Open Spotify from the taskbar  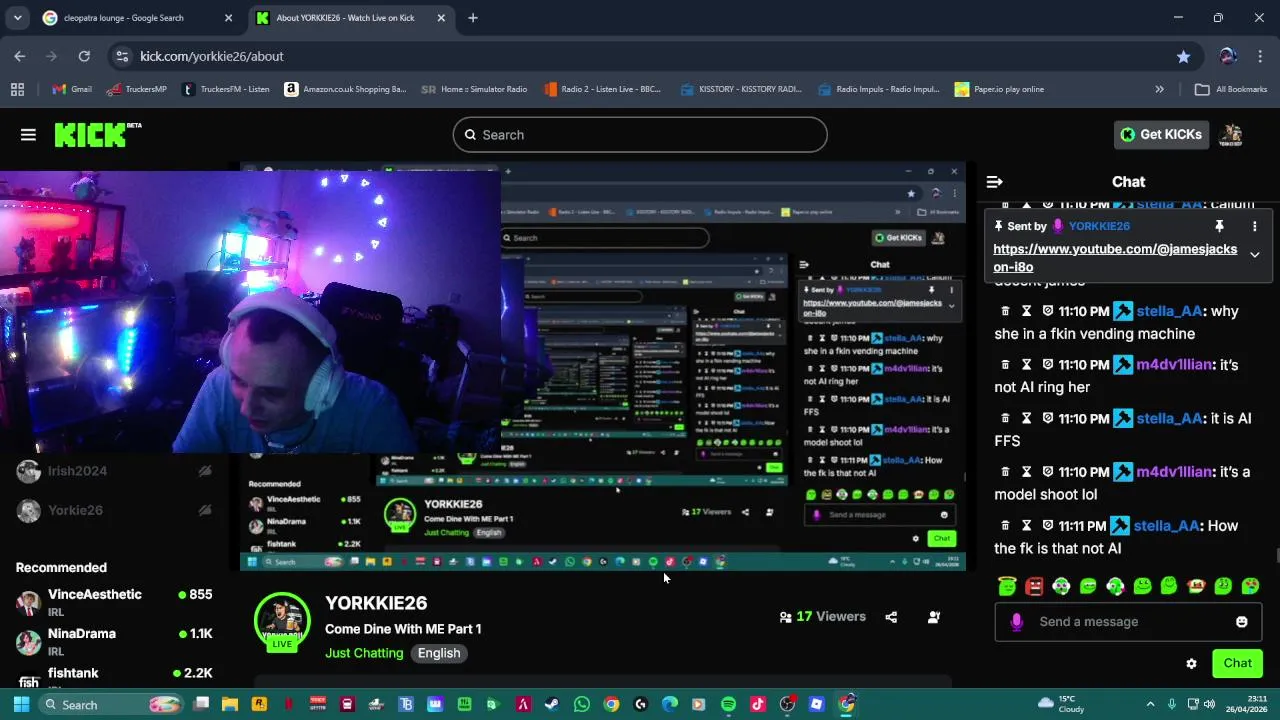point(728,705)
